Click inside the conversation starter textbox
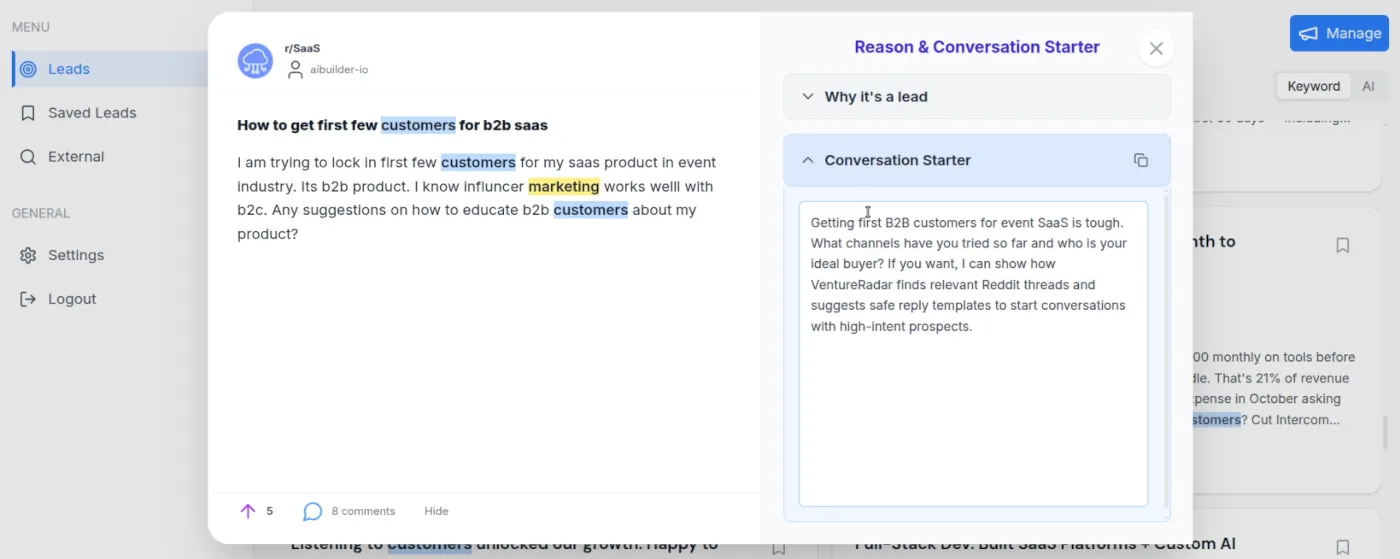The width and height of the screenshot is (1400, 559). pyautogui.click(x=973, y=354)
